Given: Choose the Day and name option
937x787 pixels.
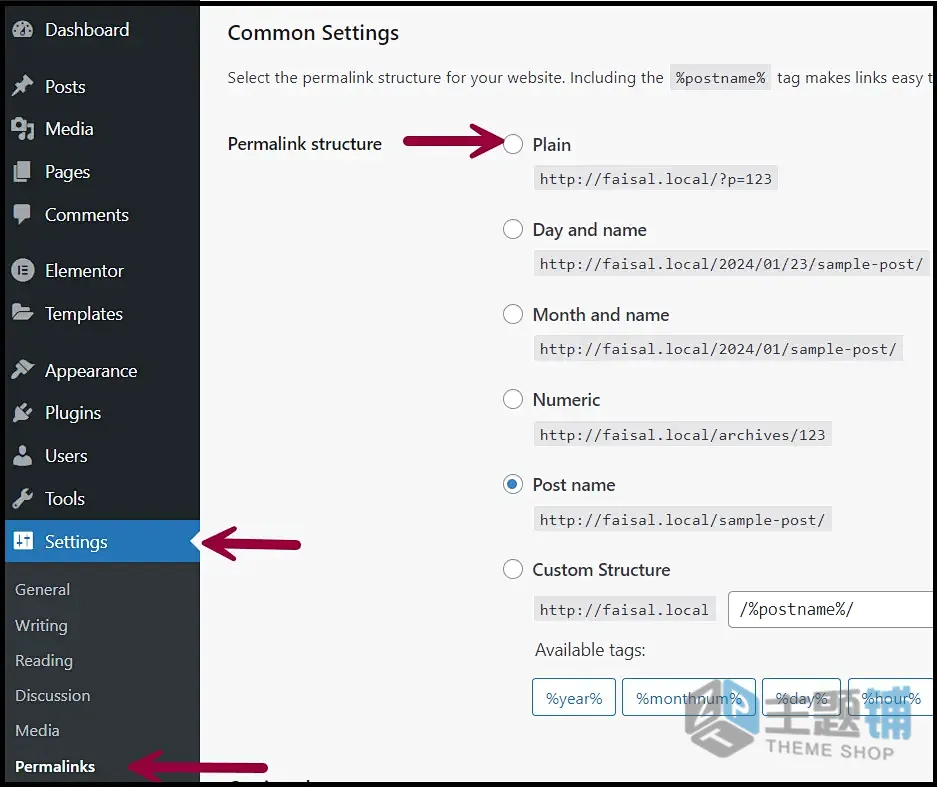Looking at the screenshot, I should tap(513, 229).
